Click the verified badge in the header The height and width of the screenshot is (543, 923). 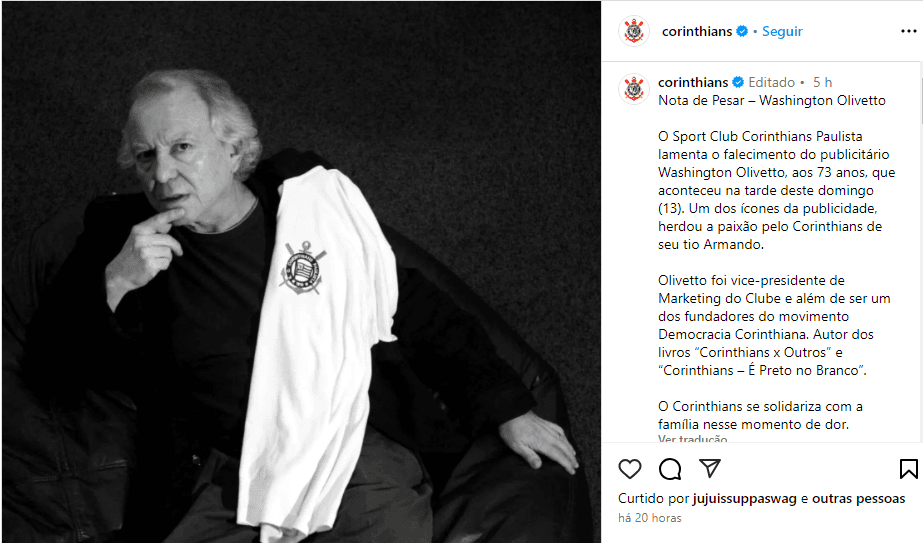coord(742,31)
